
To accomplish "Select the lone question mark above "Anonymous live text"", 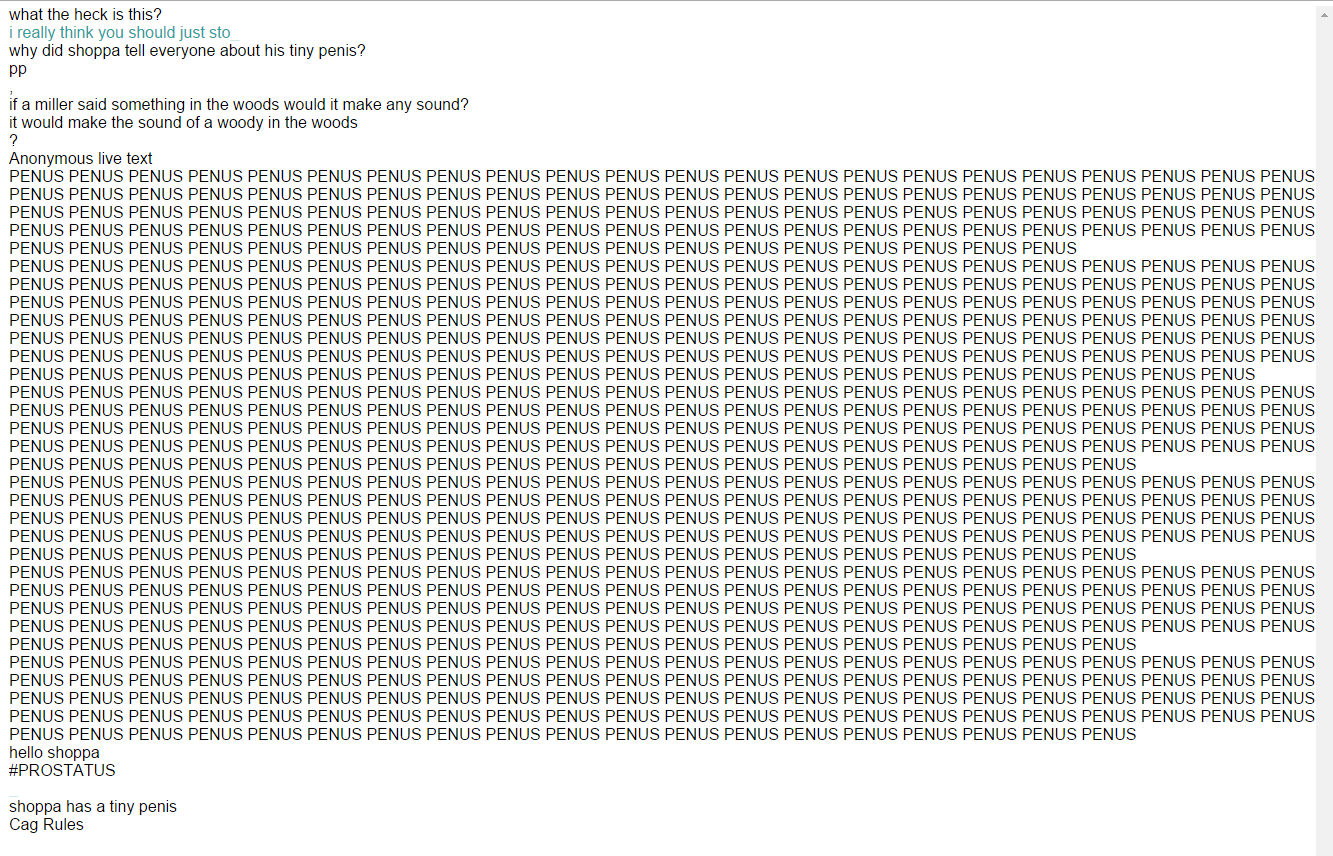I will coord(13,141).
